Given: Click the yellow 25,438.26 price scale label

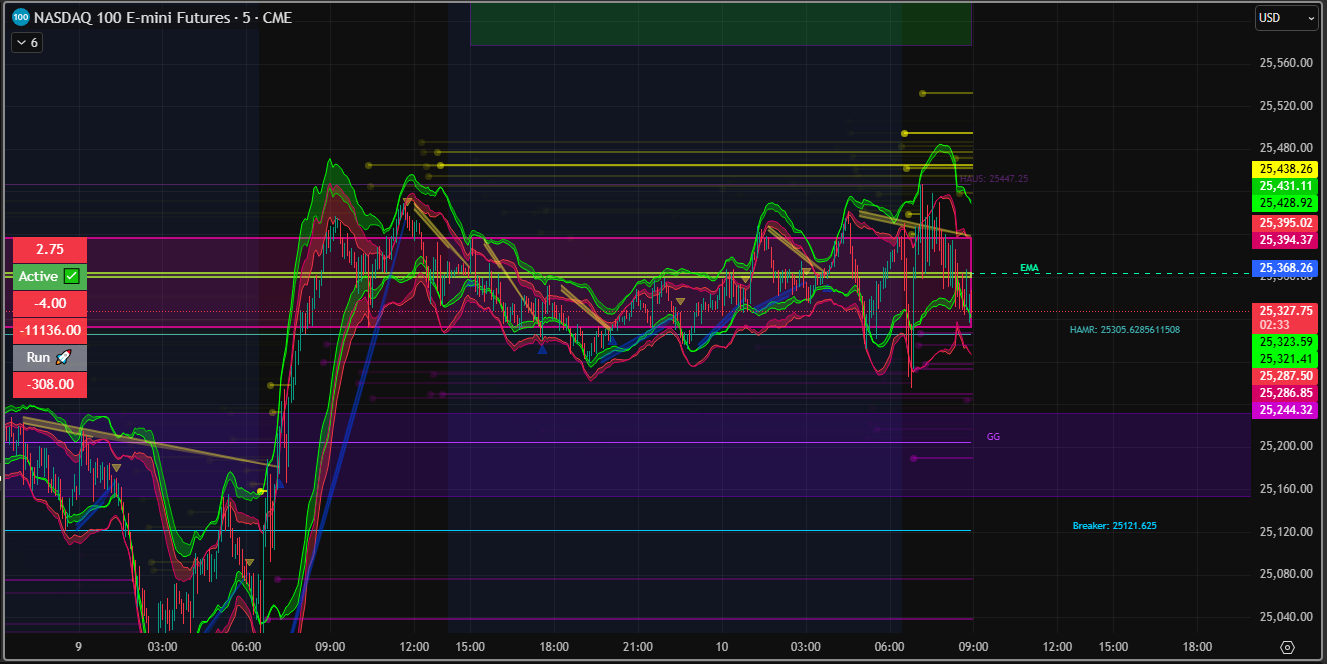Looking at the screenshot, I should tap(1284, 169).
